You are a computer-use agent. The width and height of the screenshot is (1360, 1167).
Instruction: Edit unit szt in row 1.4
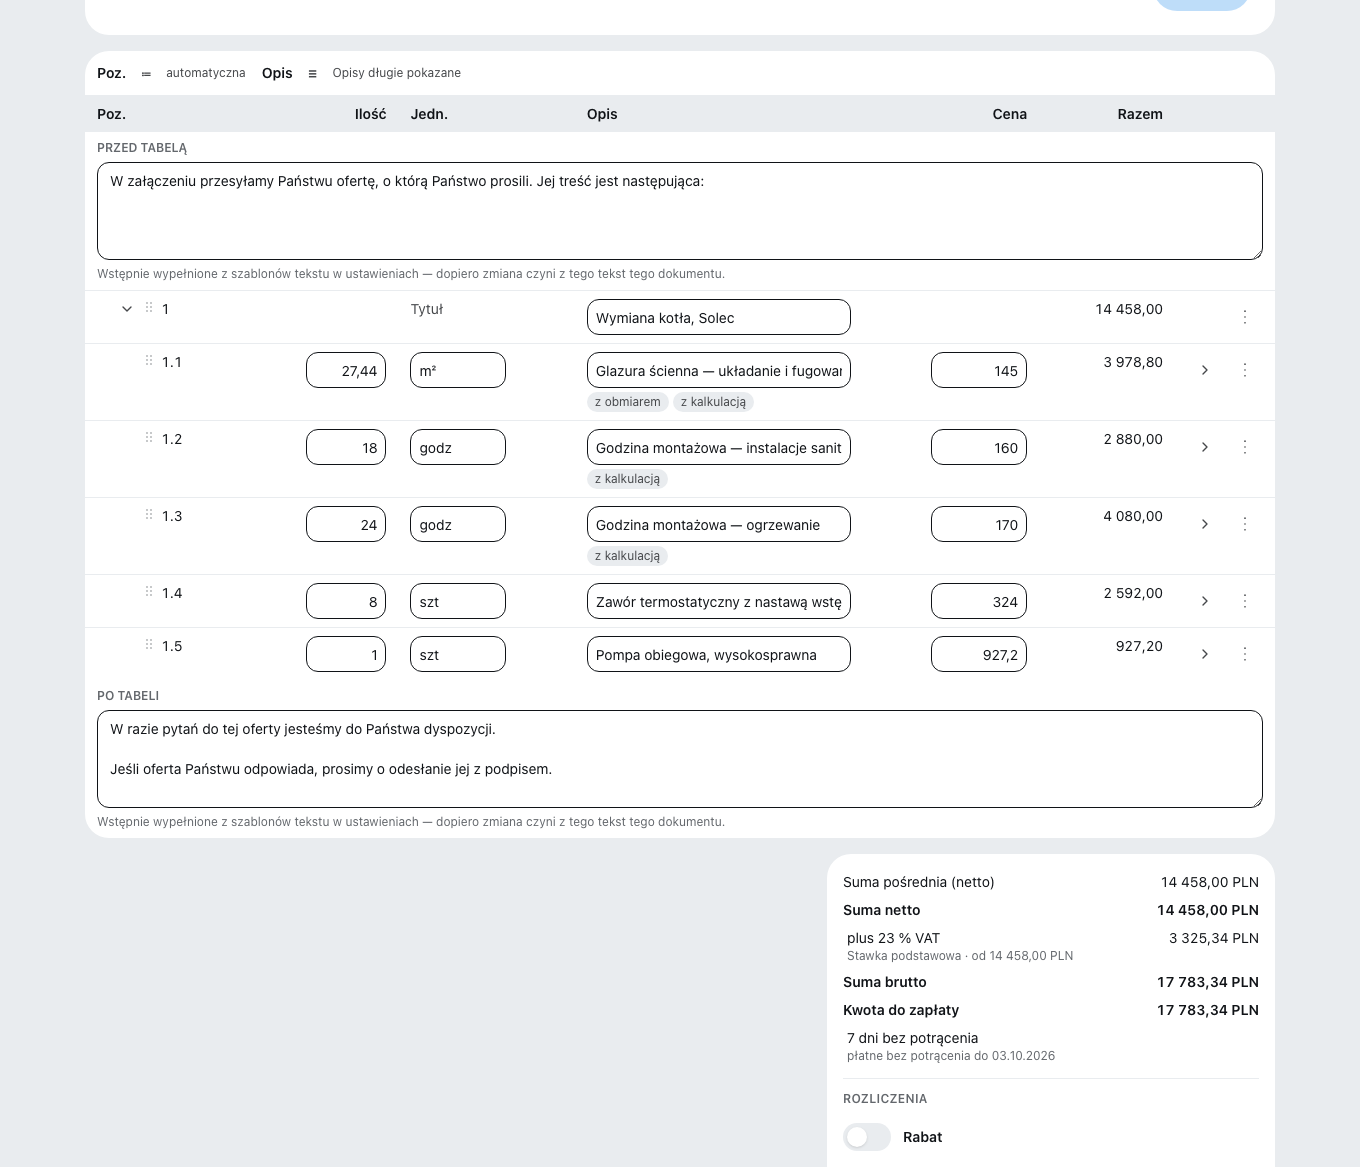[x=458, y=601]
